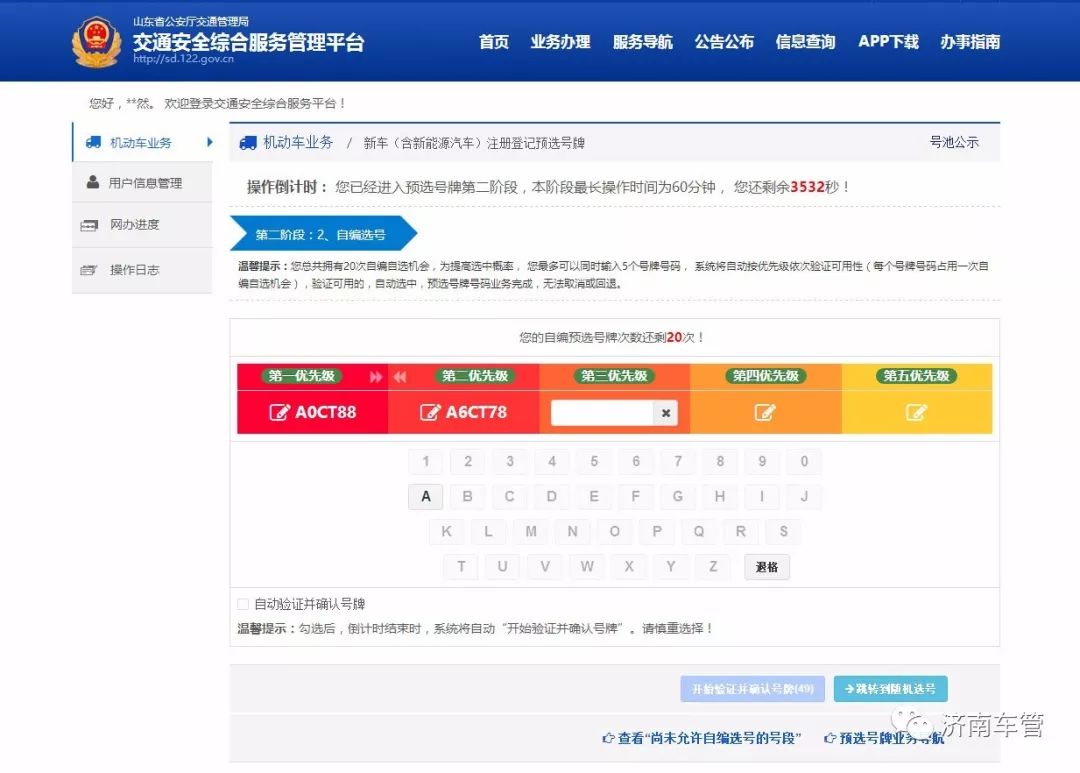Clear third priority input with the × icon
Image resolution: width=1080 pixels, height=773 pixels.
666,412
